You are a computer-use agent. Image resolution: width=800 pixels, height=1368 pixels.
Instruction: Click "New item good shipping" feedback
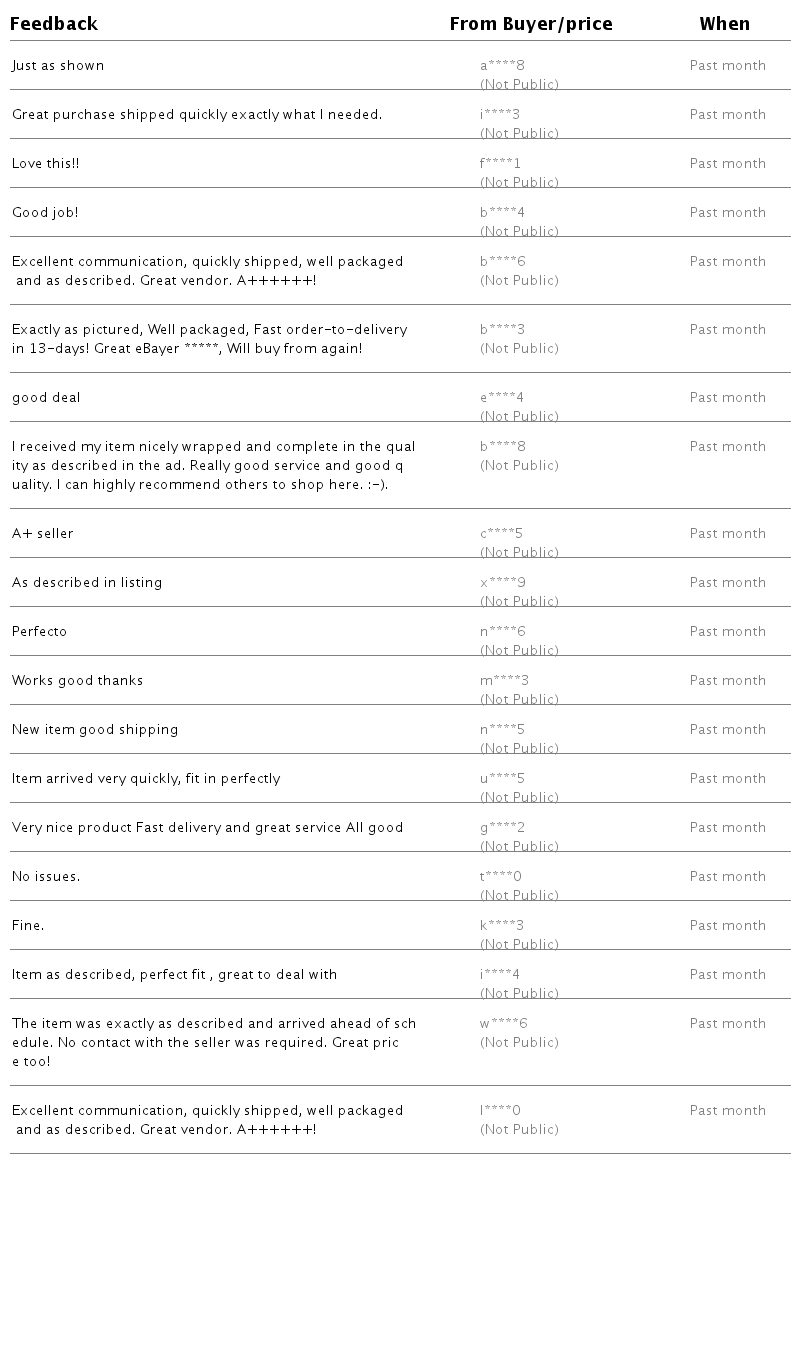click(95, 730)
